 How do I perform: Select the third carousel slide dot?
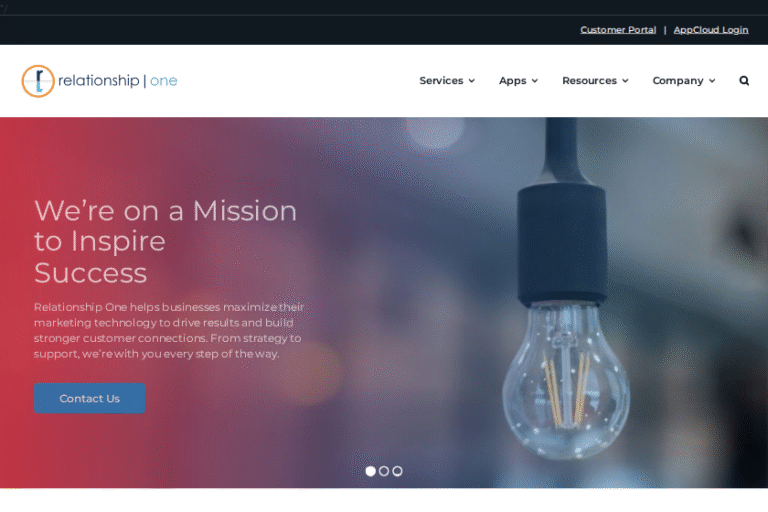pos(397,471)
